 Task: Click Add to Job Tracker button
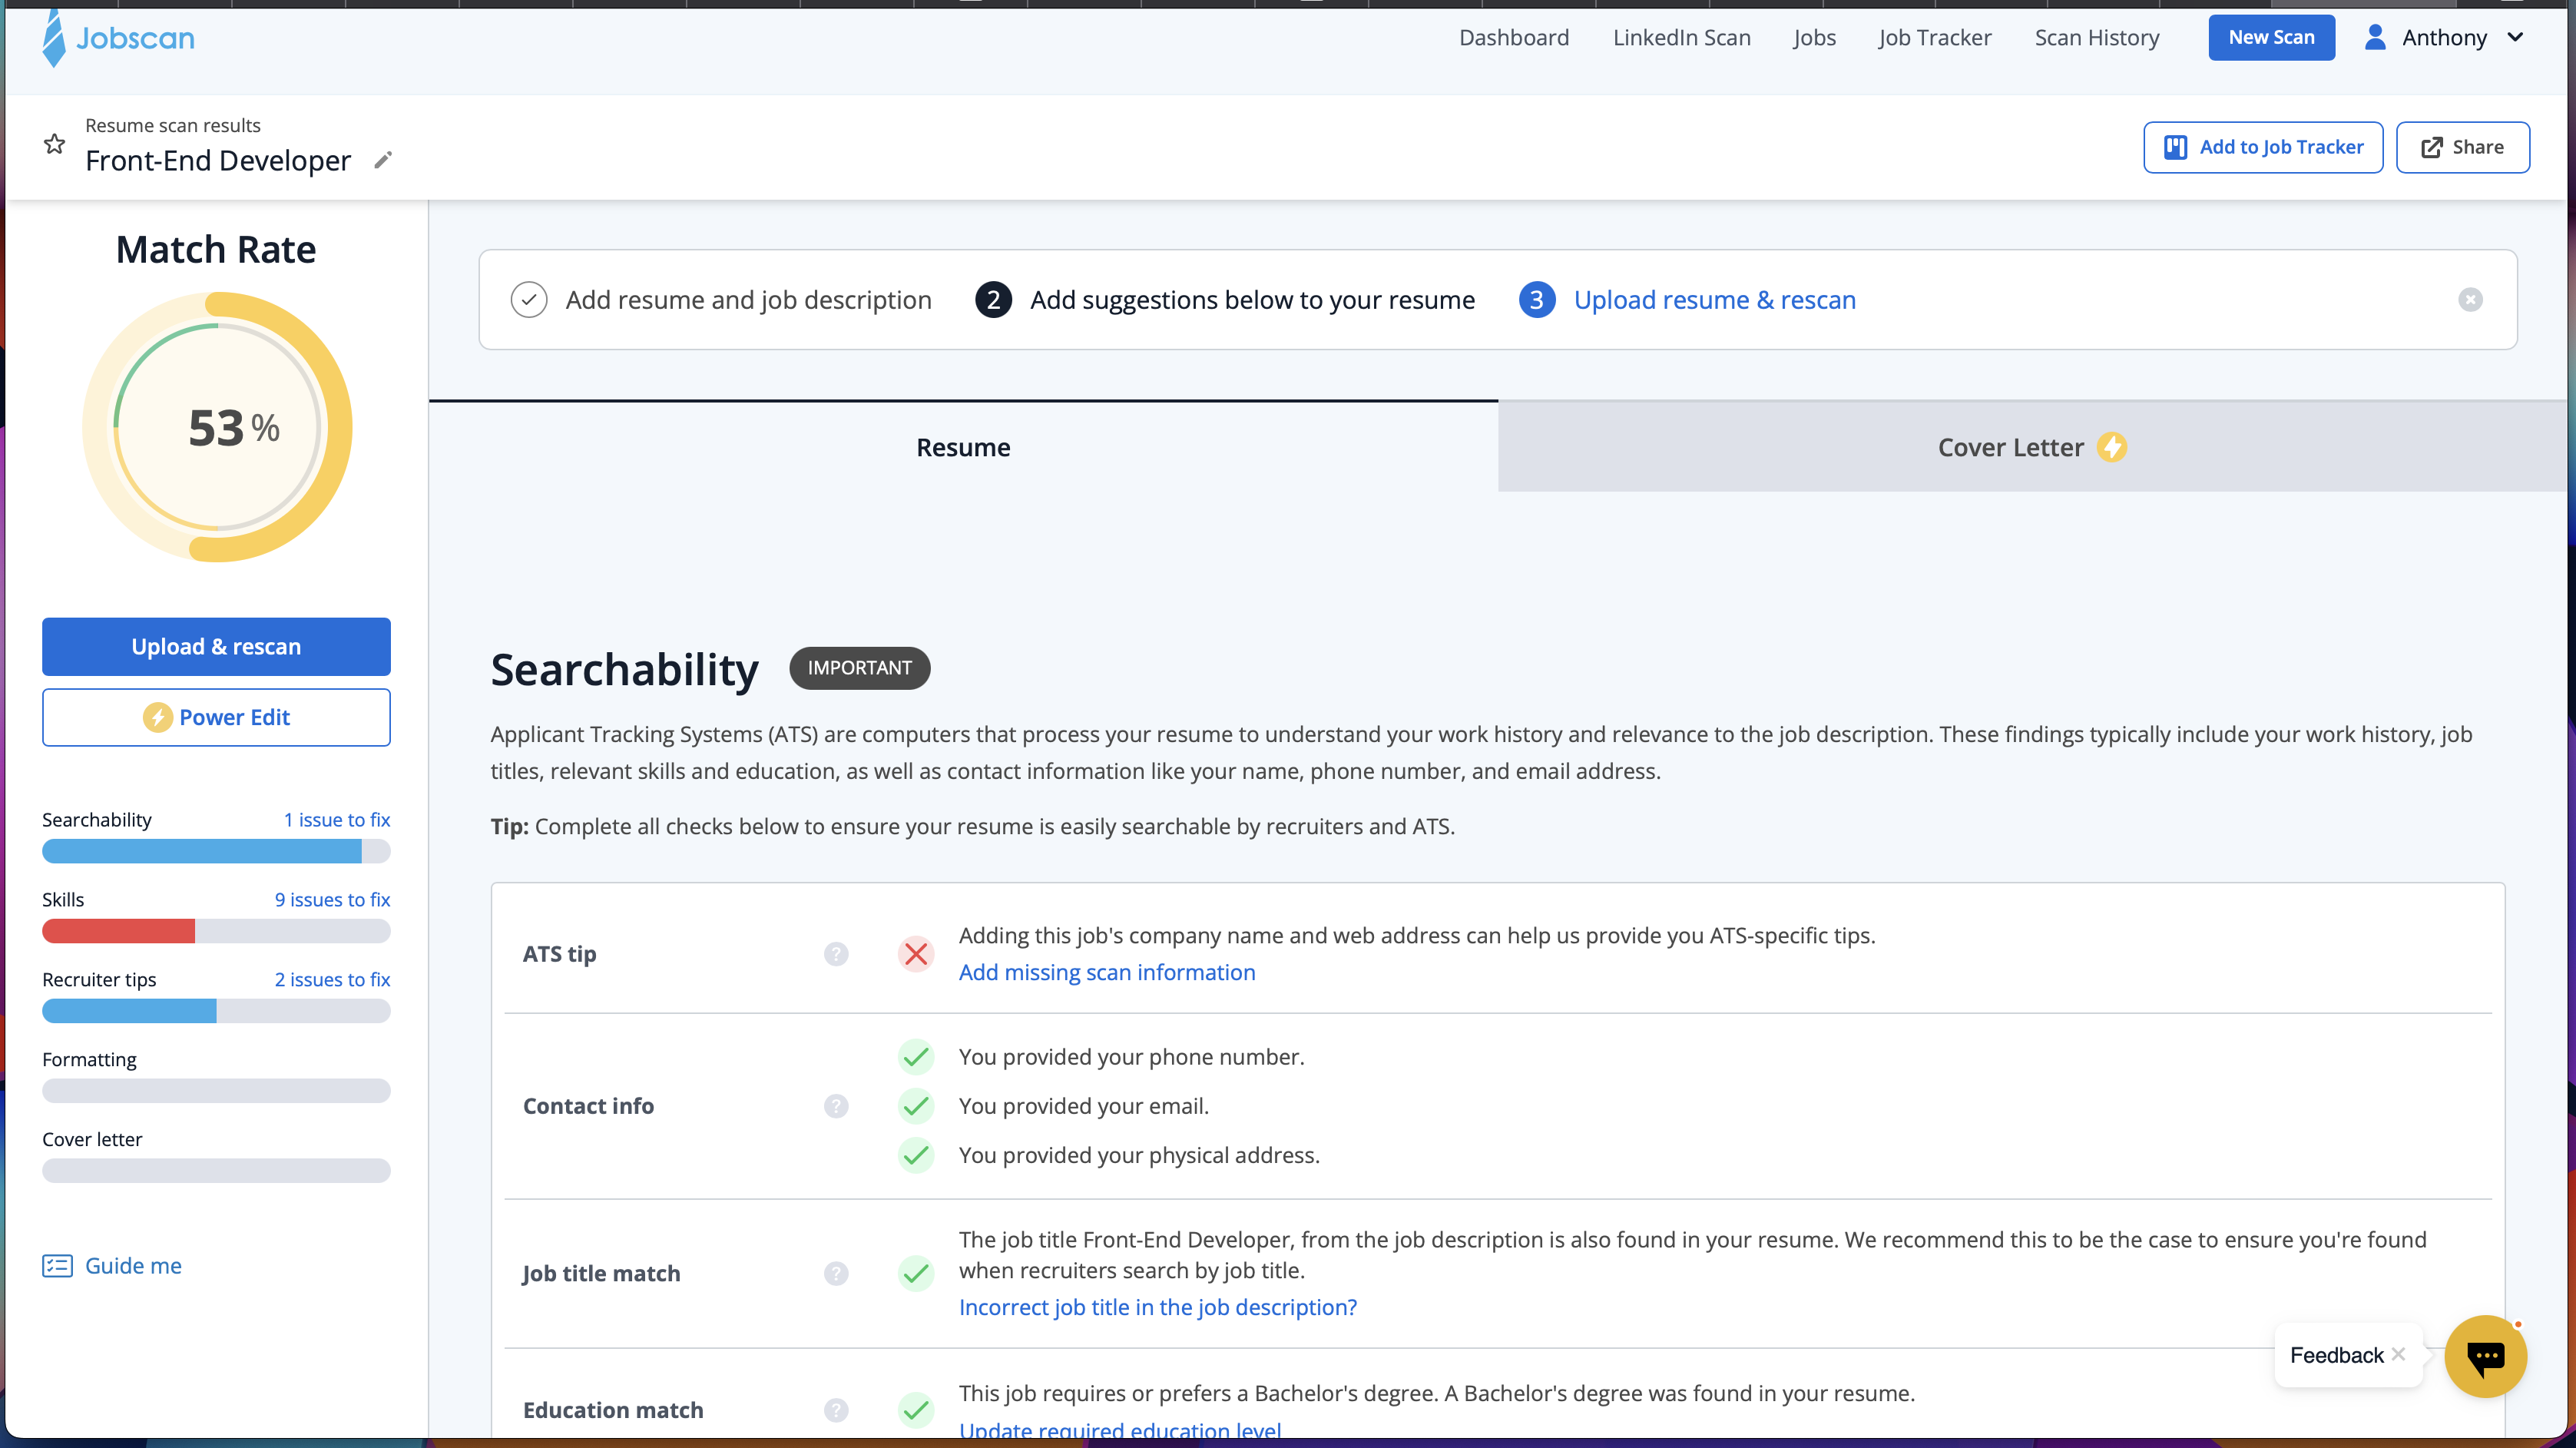click(2263, 147)
